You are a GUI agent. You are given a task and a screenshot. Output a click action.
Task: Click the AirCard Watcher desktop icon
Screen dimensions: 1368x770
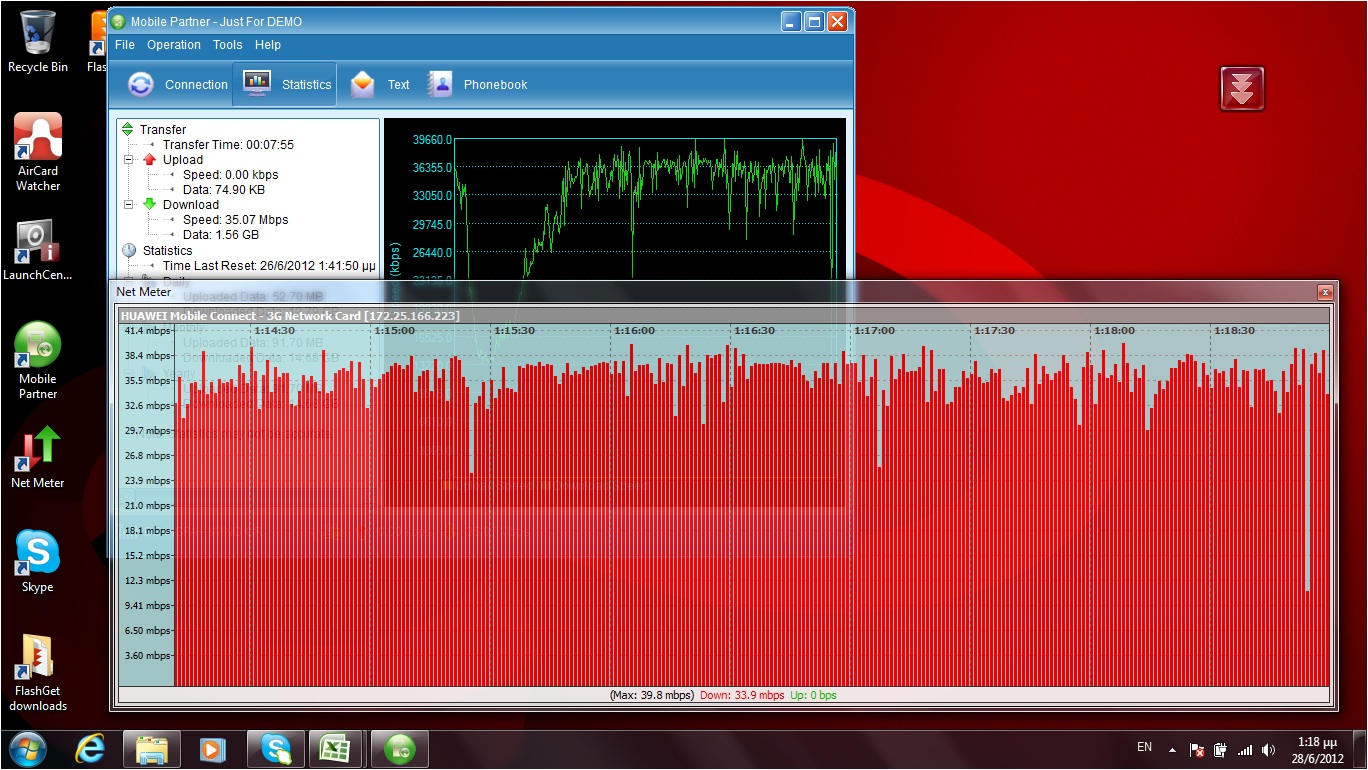38,152
